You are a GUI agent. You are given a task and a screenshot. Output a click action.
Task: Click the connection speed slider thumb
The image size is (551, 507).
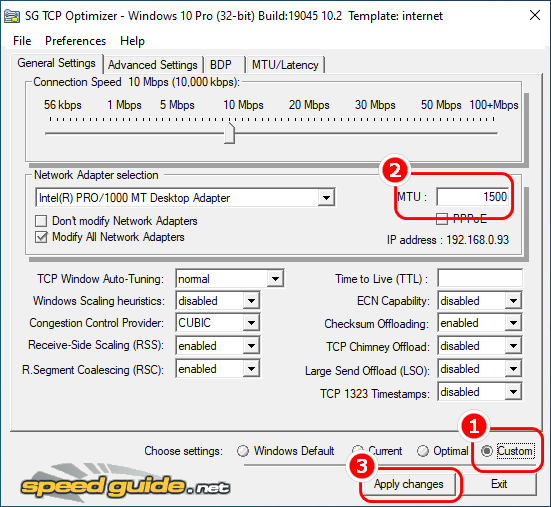[229, 133]
